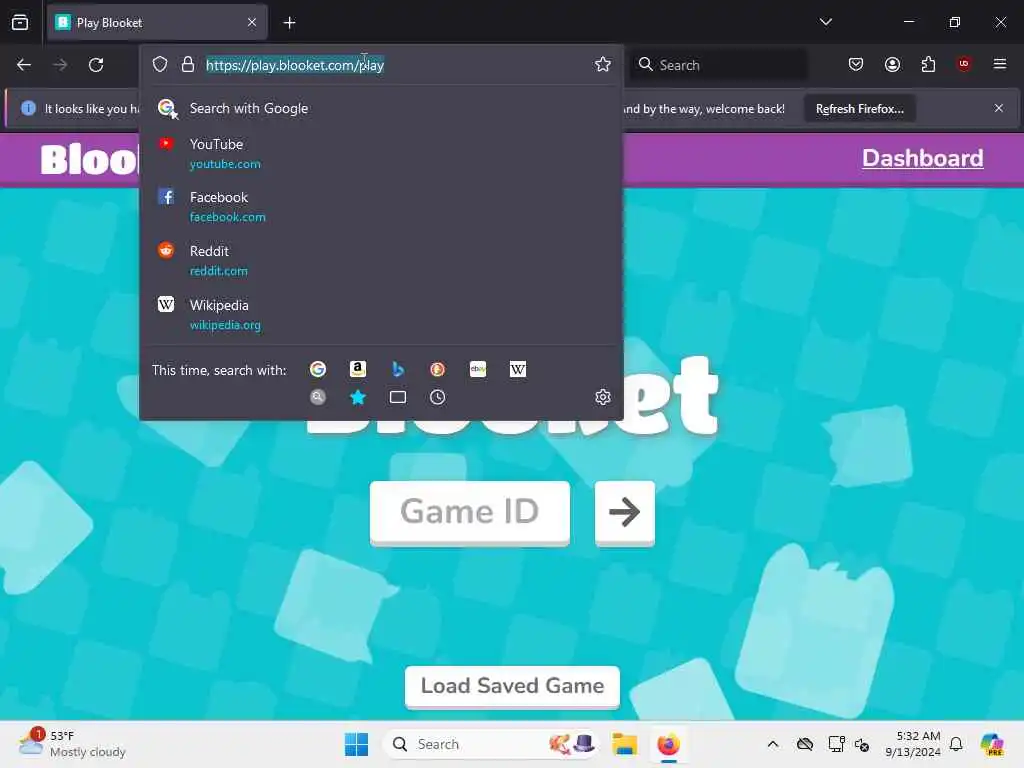Search this time with the grey magnifier engine
Viewport: 1024px width, 768px height.
[318, 397]
